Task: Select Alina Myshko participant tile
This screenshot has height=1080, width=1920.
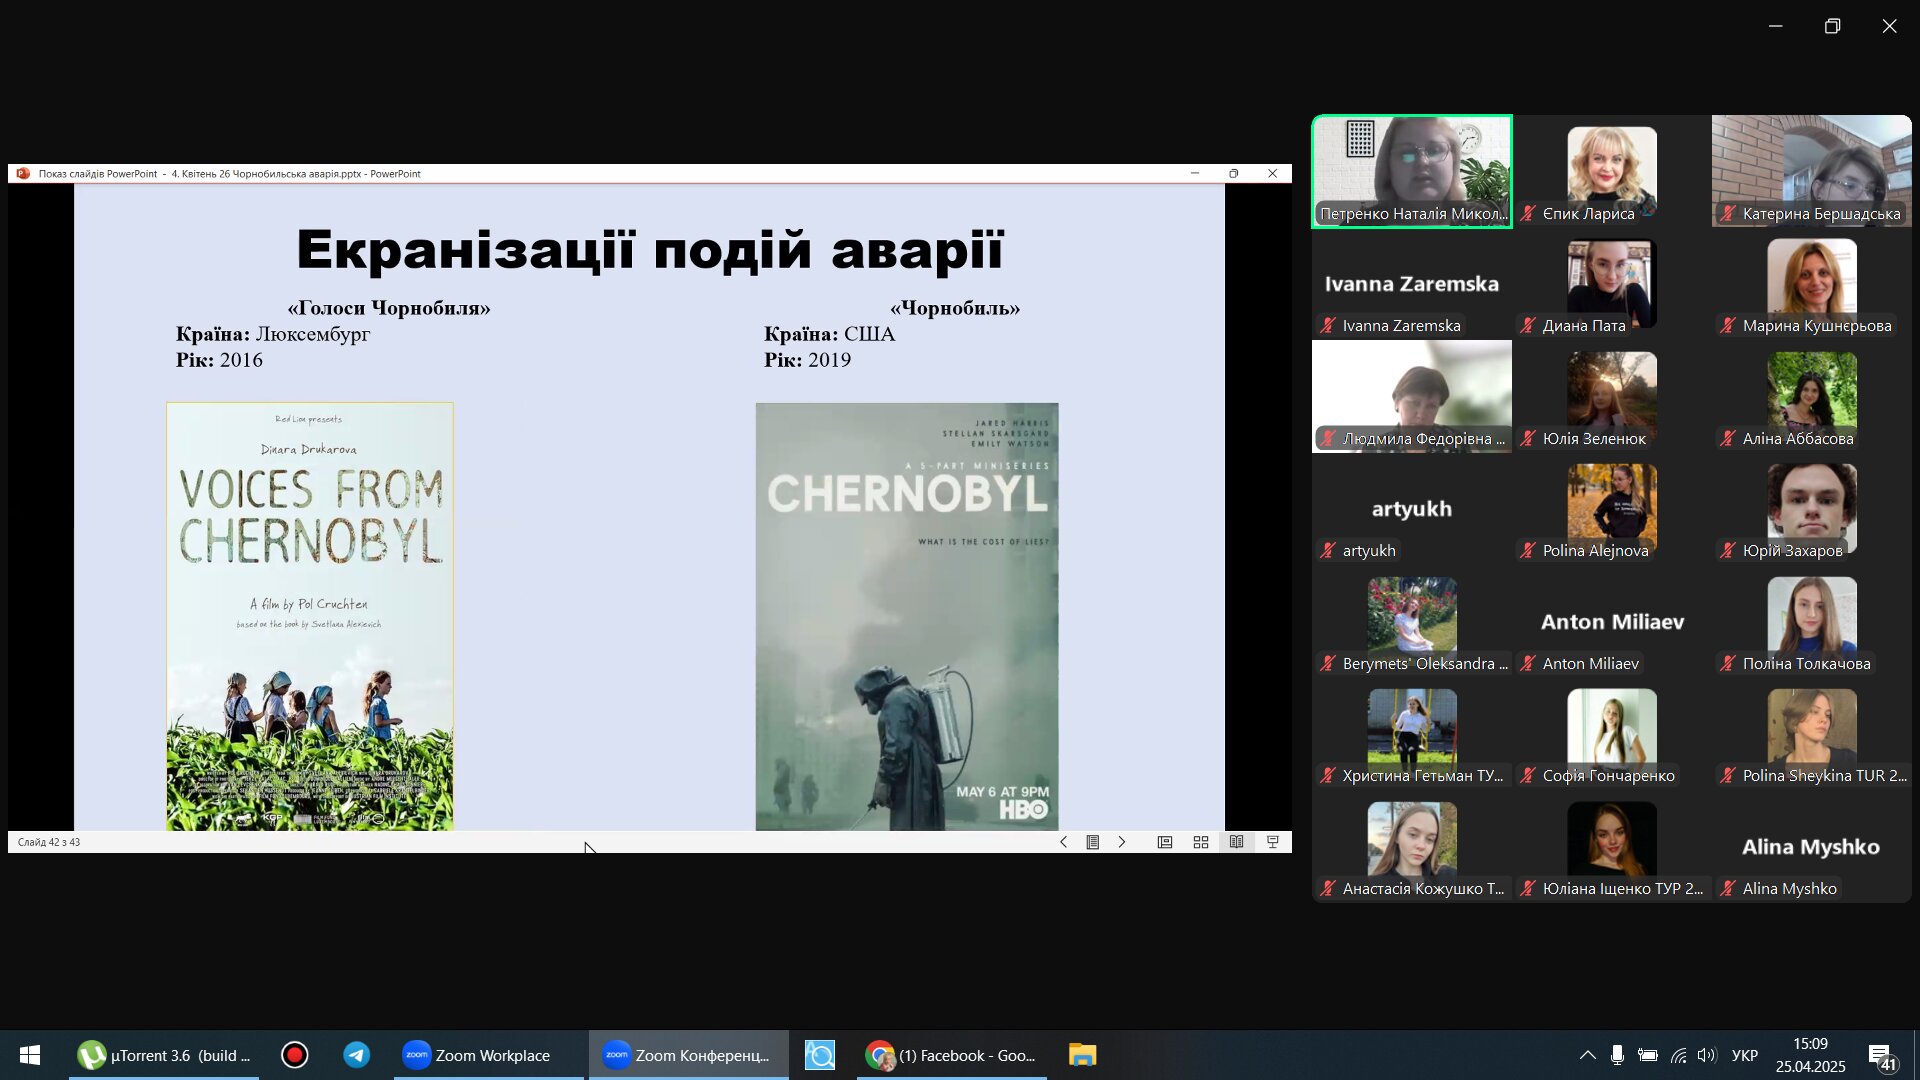Action: 1812,847
